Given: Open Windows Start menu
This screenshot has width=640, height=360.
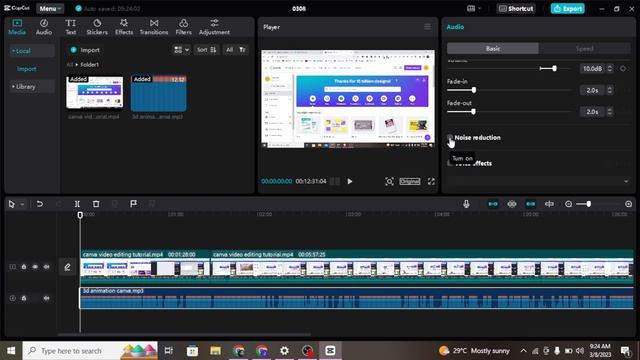Looking at the screenshot, I should point(11,351).
